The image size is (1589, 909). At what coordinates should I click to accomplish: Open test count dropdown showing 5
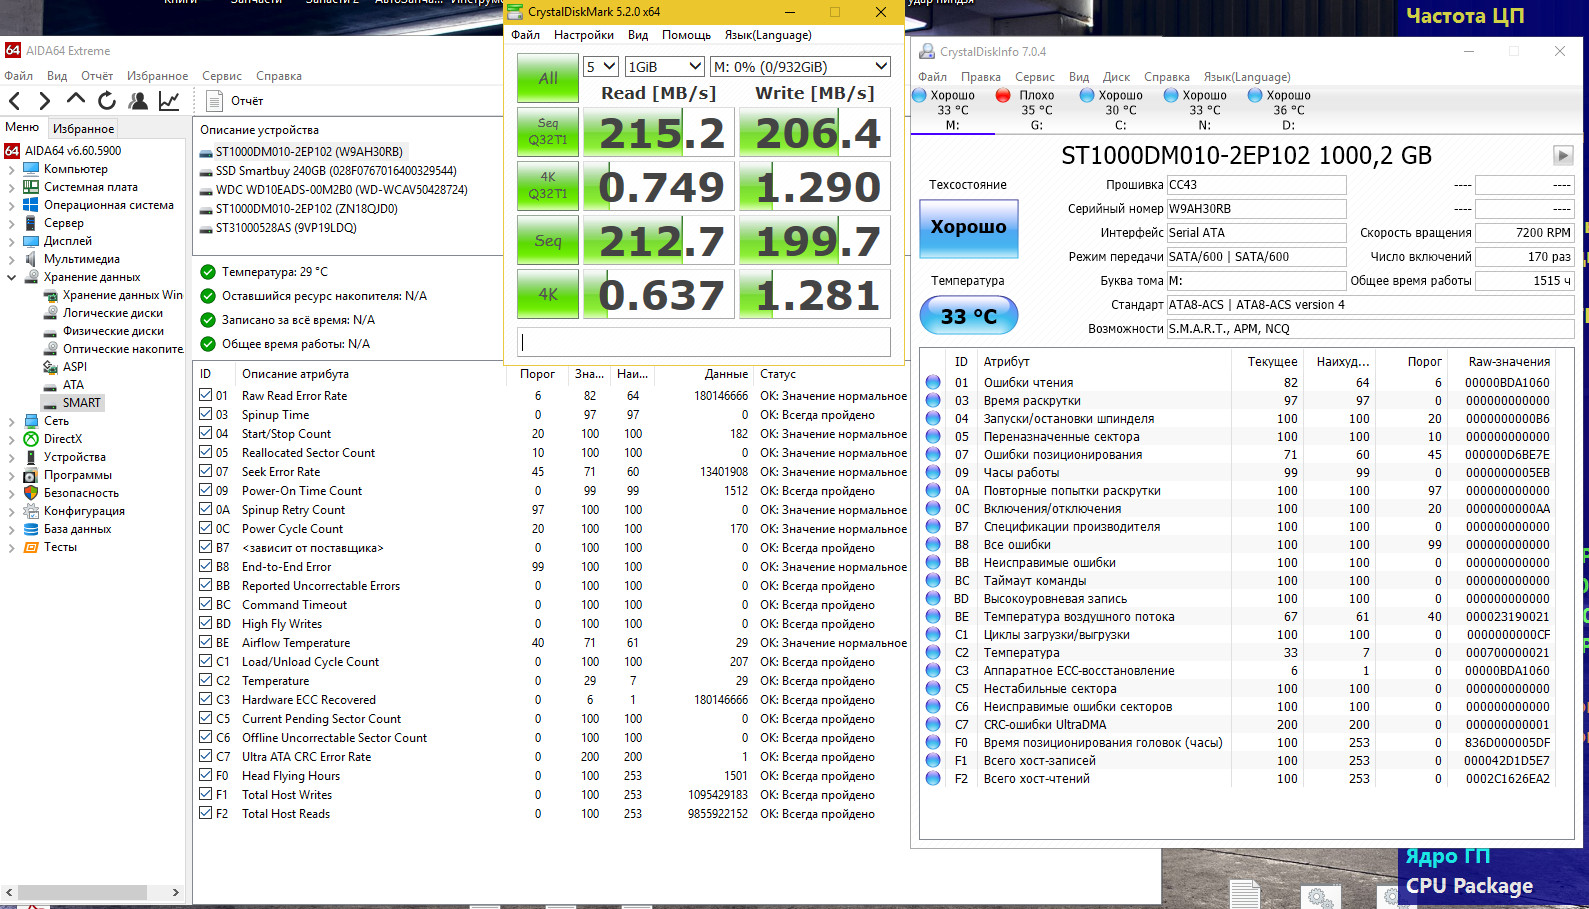(x=600, y=67)
